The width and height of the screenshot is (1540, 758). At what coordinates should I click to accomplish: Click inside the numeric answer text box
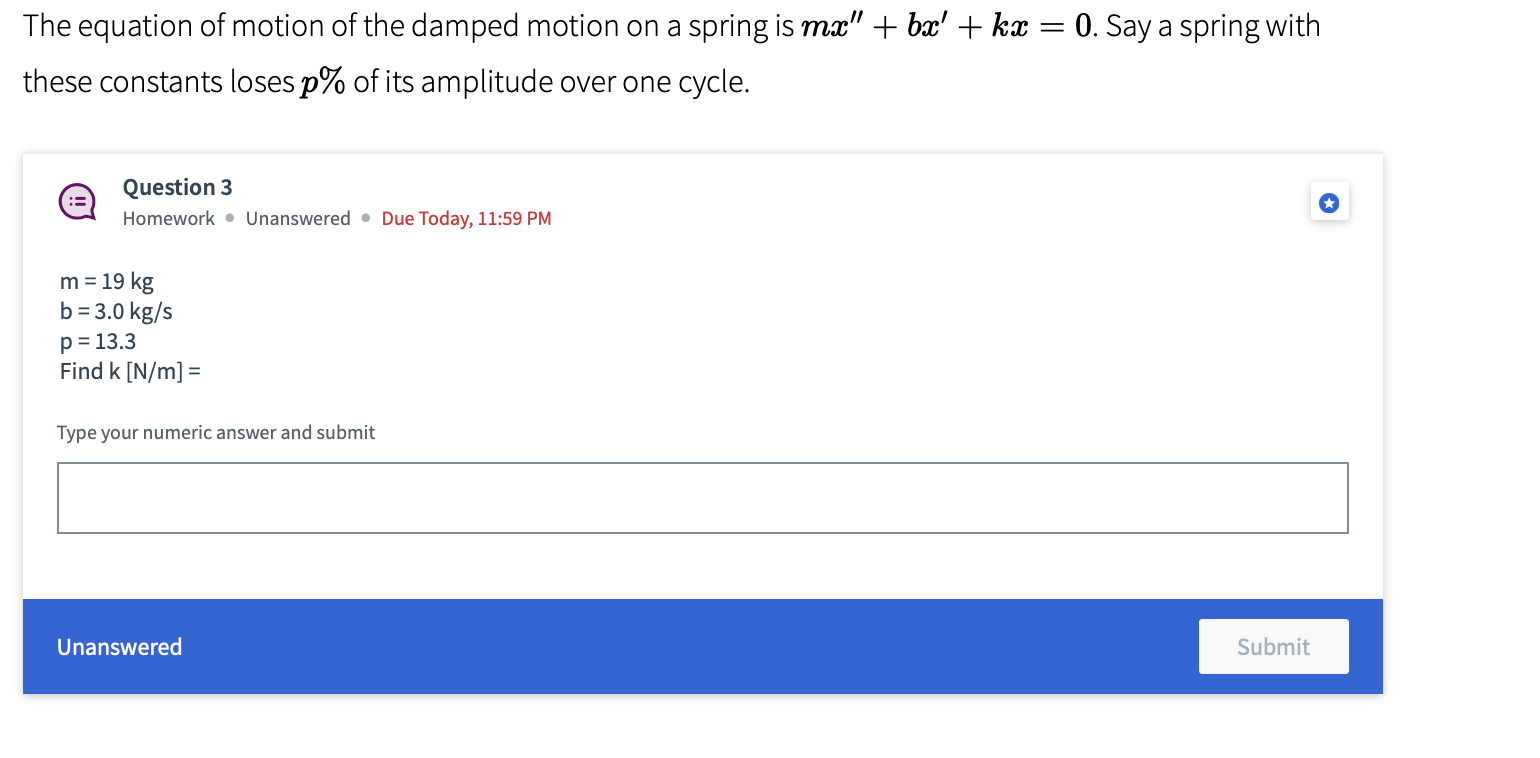pyautogui.click(x=700, y=497)
